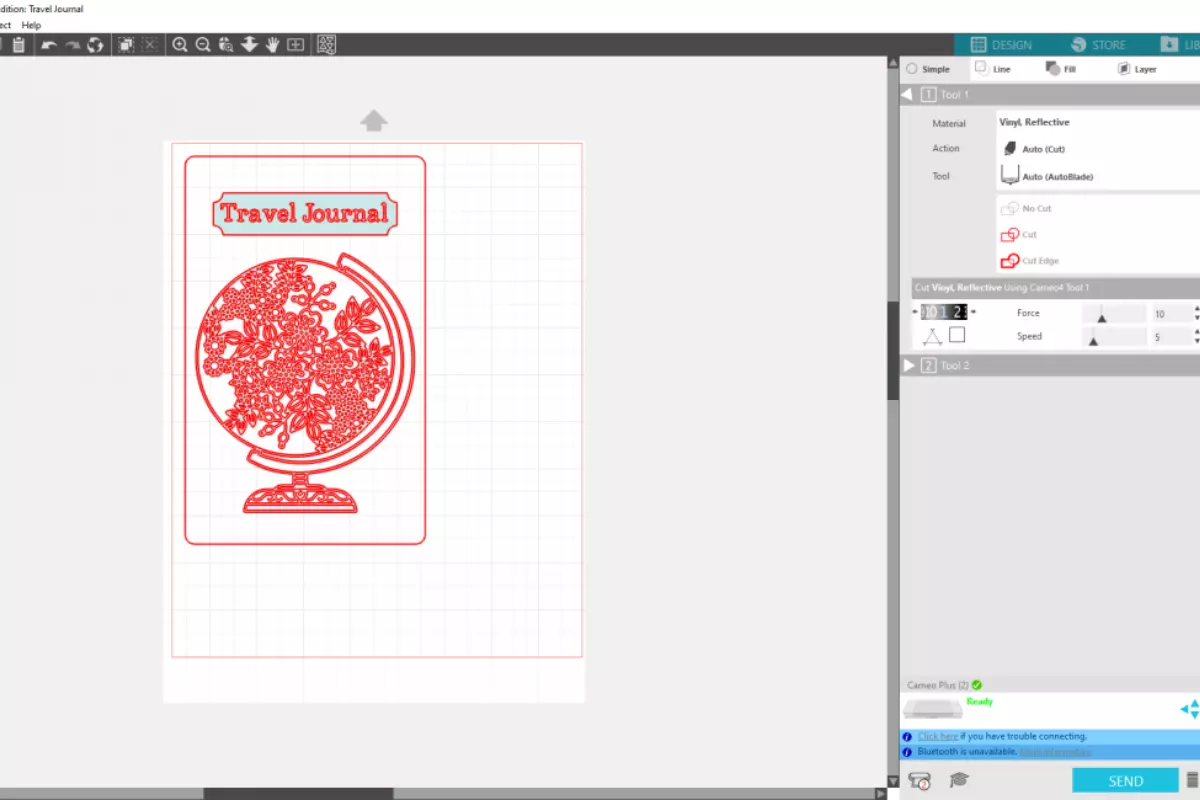
Task: Select the Cut option
Action: pos(1020,234)
